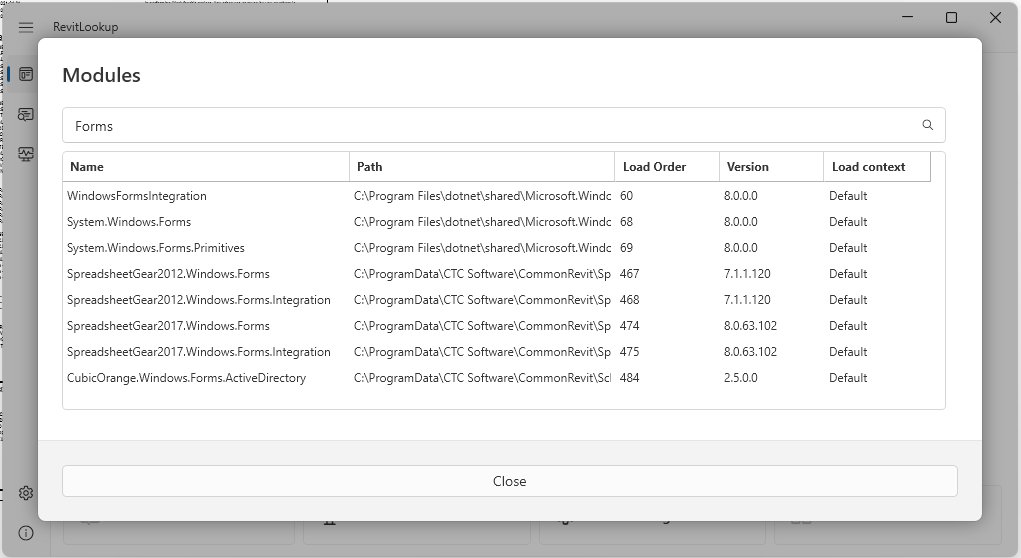The image size is (1021, 558).
Task: Open the Dashboard sidebar icon
Action: pos(26,74)
